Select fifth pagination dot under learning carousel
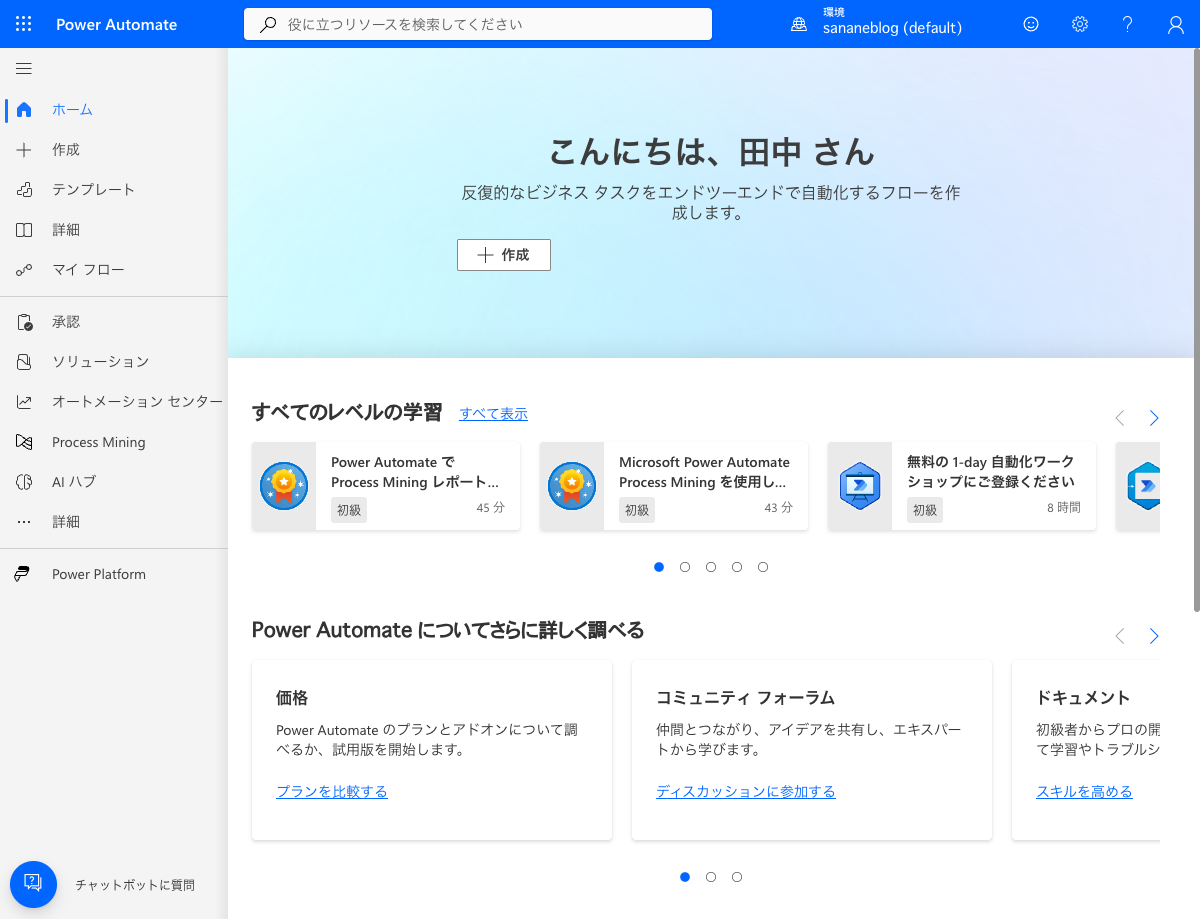This screenshot has height=919, width=1200. (x=763, y=567)
